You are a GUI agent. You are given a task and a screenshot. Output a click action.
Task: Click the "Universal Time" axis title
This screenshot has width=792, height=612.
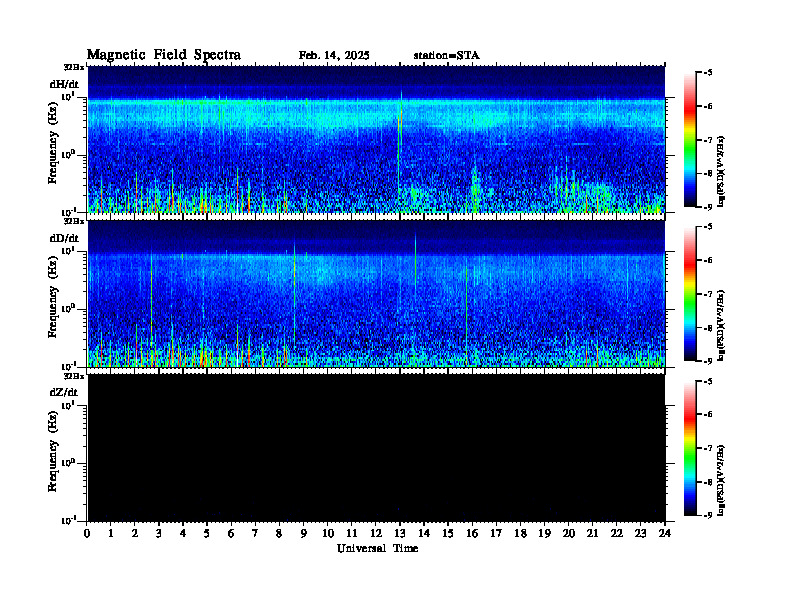377,548
